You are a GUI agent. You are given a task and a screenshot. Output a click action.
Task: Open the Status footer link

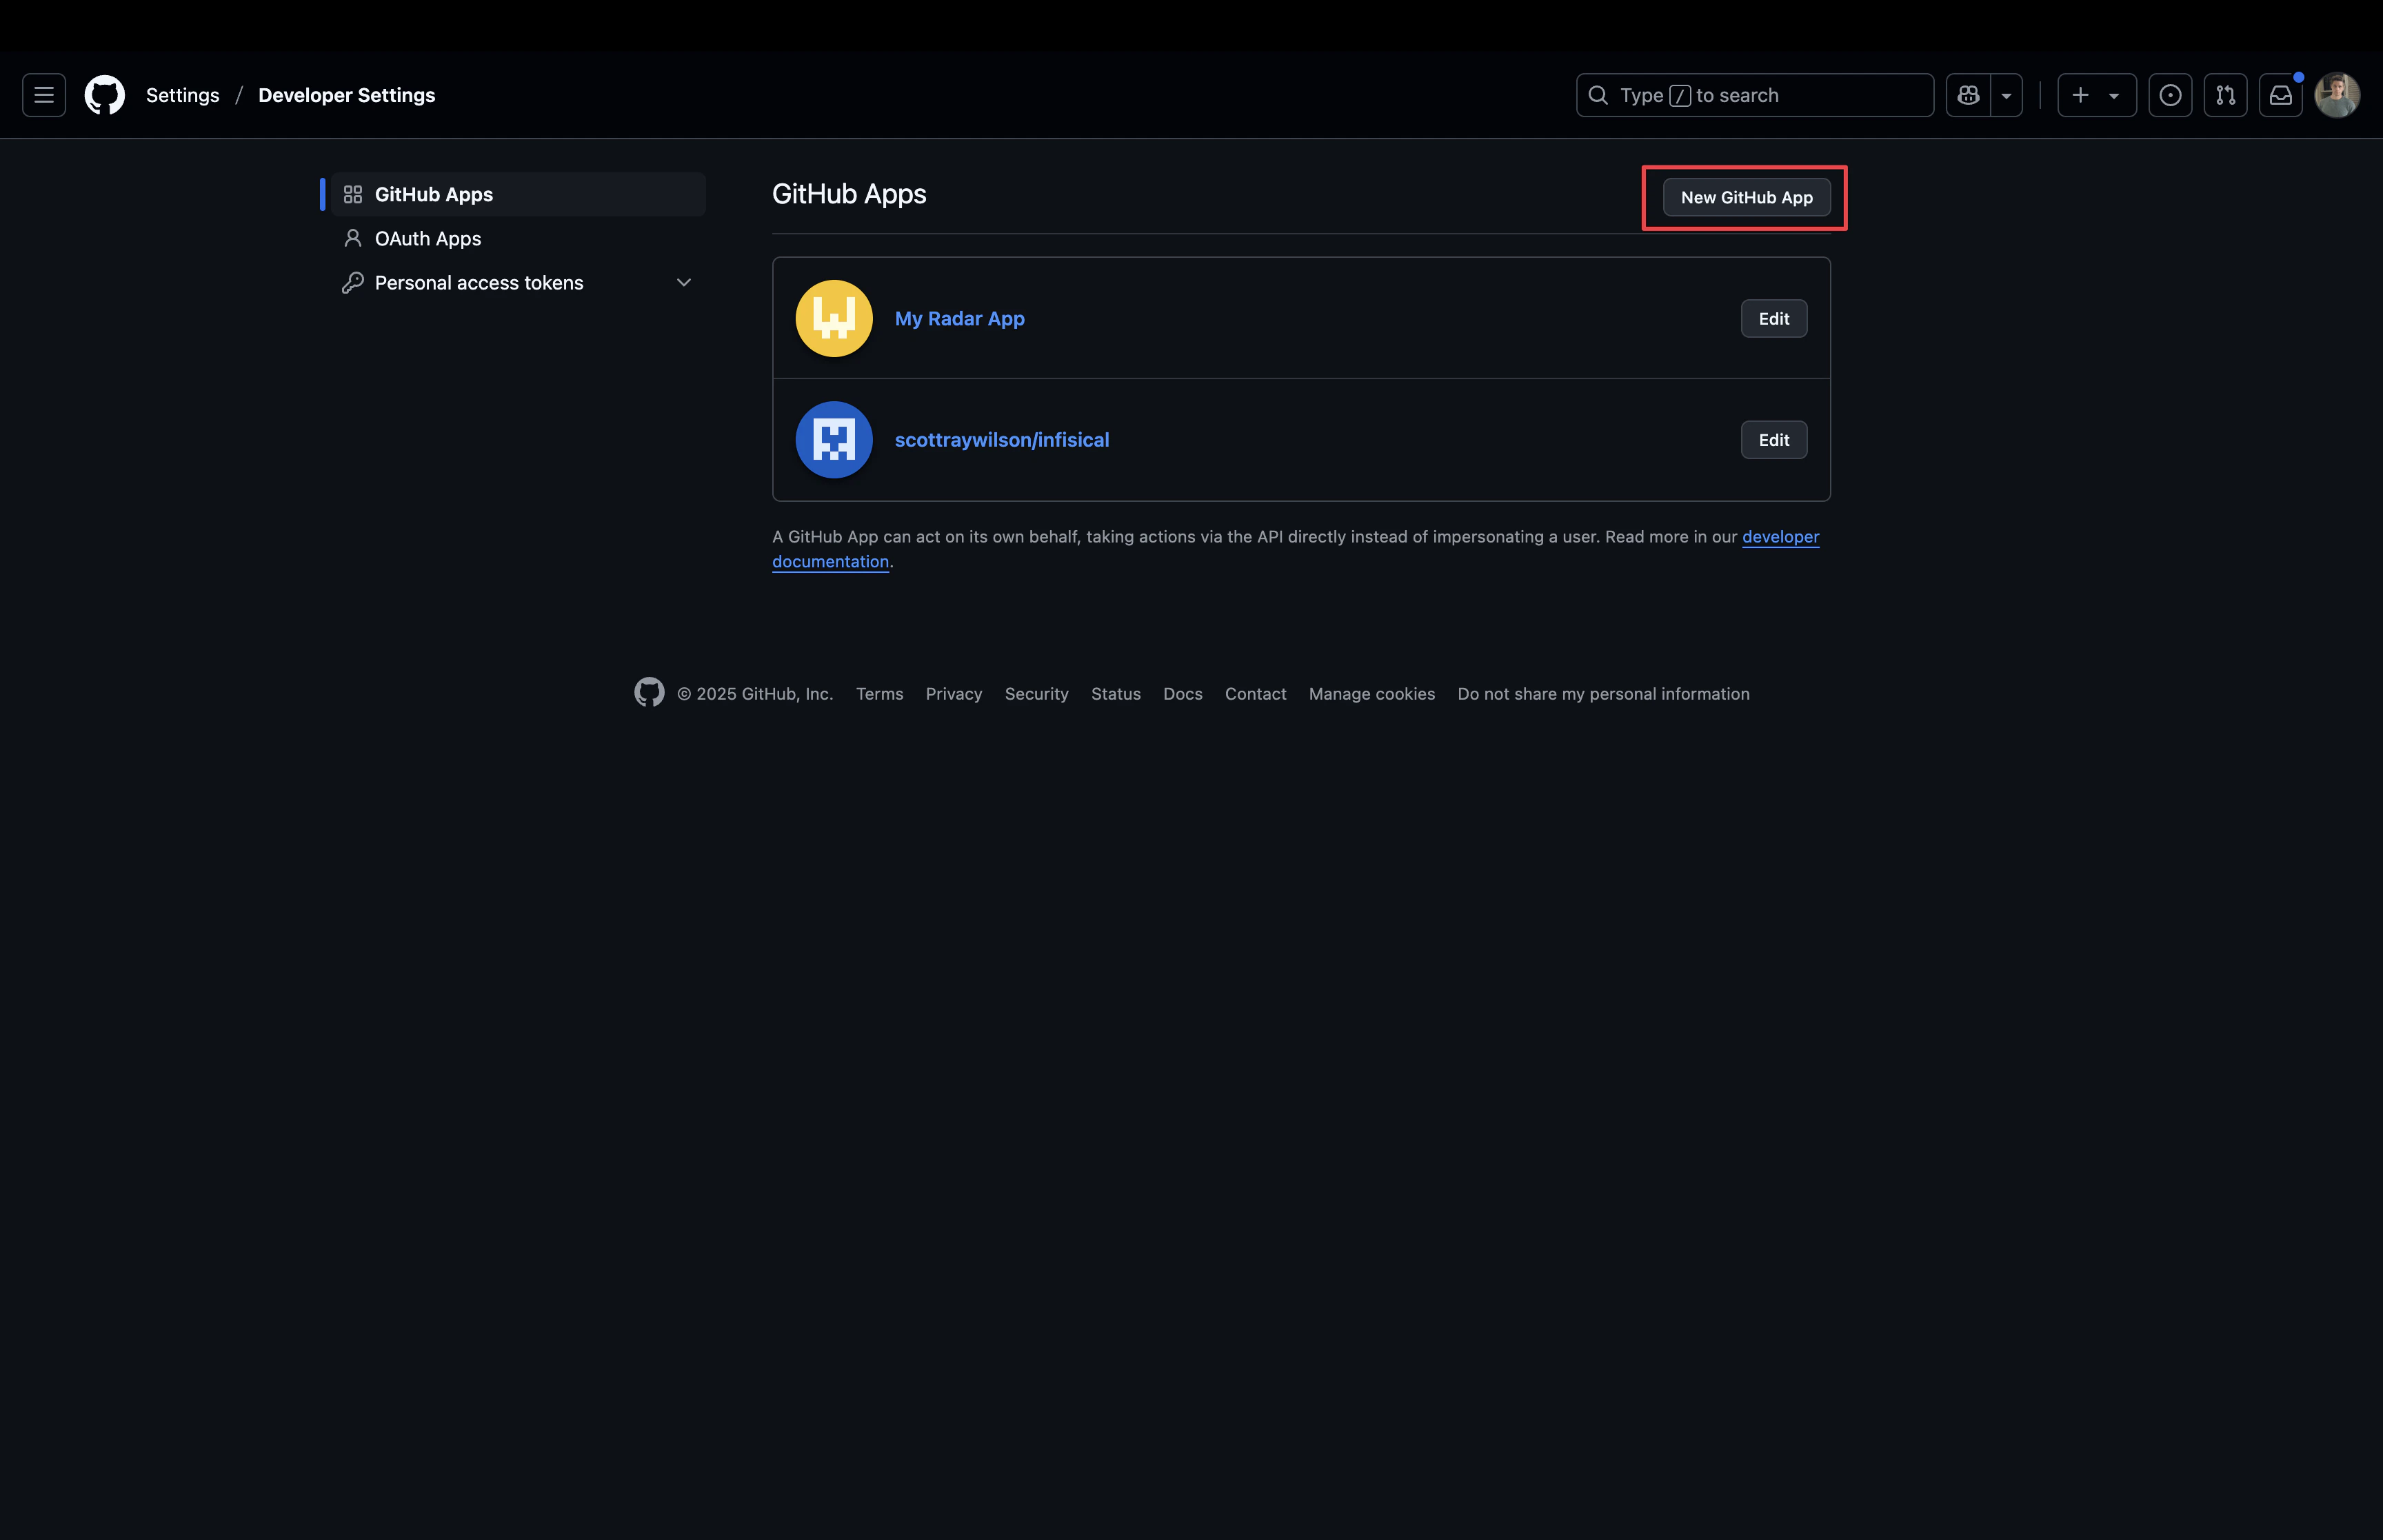[x=1116, y=694]
